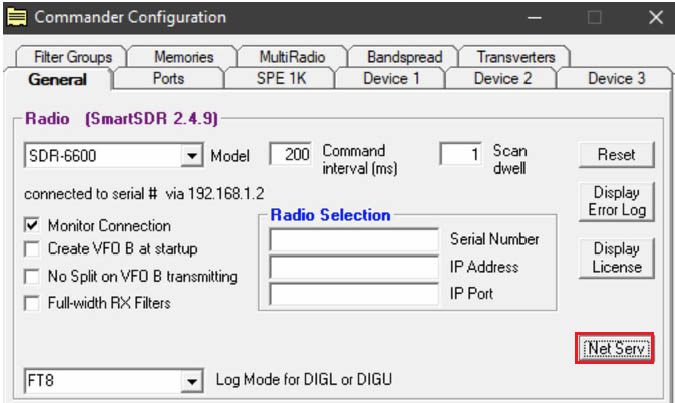675x403 pixels.
Task: Click the 'Radio Selection' group heading
Action: [330, 215]
